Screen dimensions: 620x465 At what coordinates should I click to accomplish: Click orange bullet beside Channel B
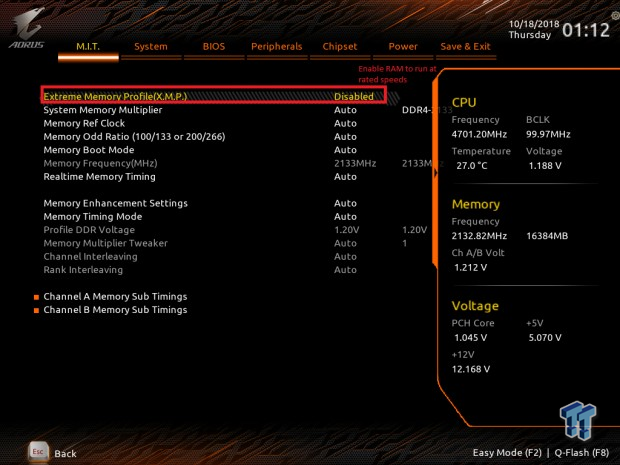point(36,311)
